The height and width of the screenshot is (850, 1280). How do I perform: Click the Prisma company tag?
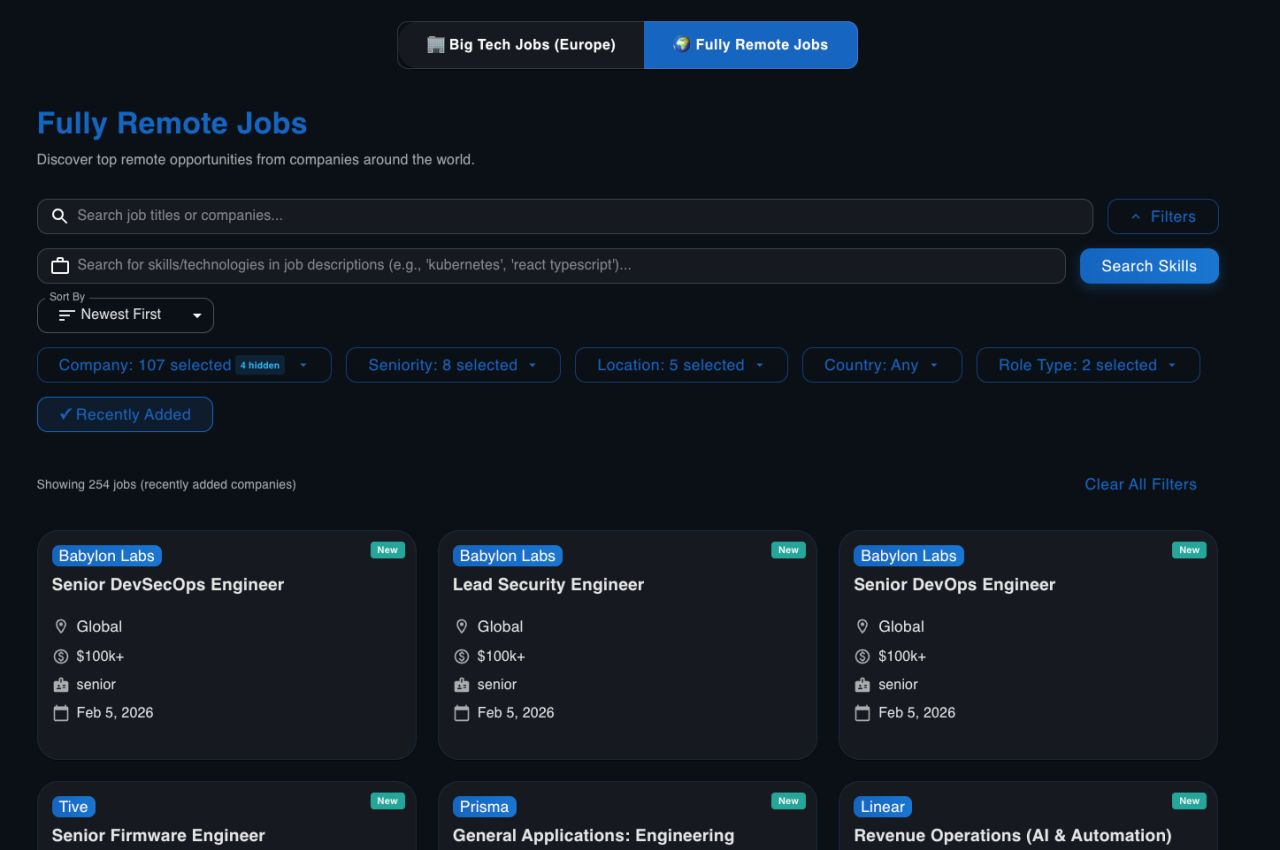[x=485, y=807]
